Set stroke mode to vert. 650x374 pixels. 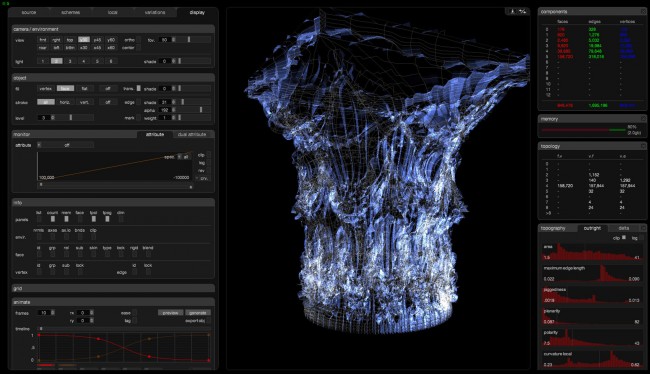tap(85, 102)
